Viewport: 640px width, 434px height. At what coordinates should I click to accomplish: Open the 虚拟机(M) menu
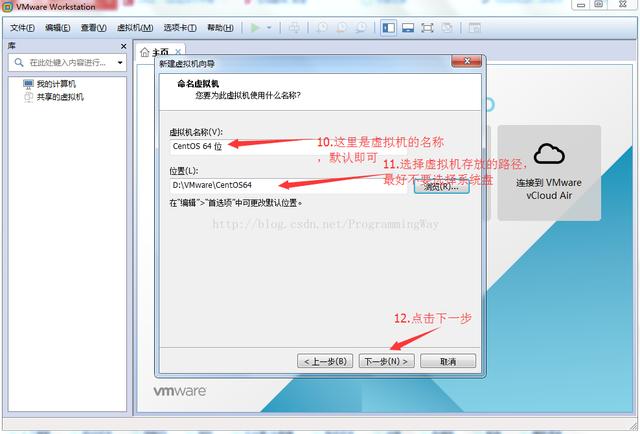tap(136, 27)
